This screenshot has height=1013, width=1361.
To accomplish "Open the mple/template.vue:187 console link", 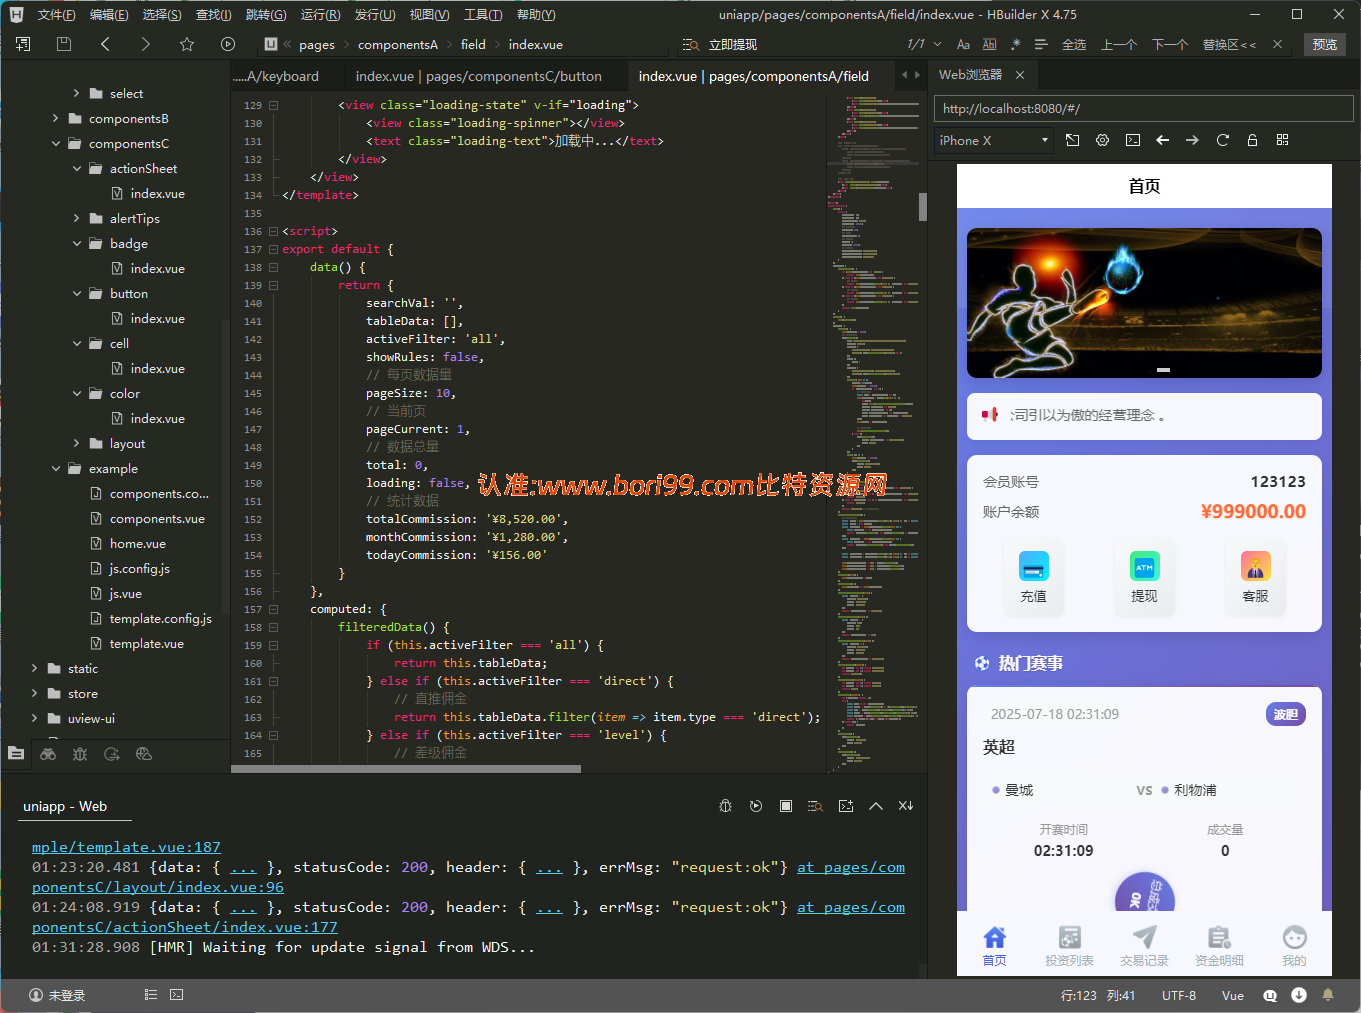I will point(126,847).
